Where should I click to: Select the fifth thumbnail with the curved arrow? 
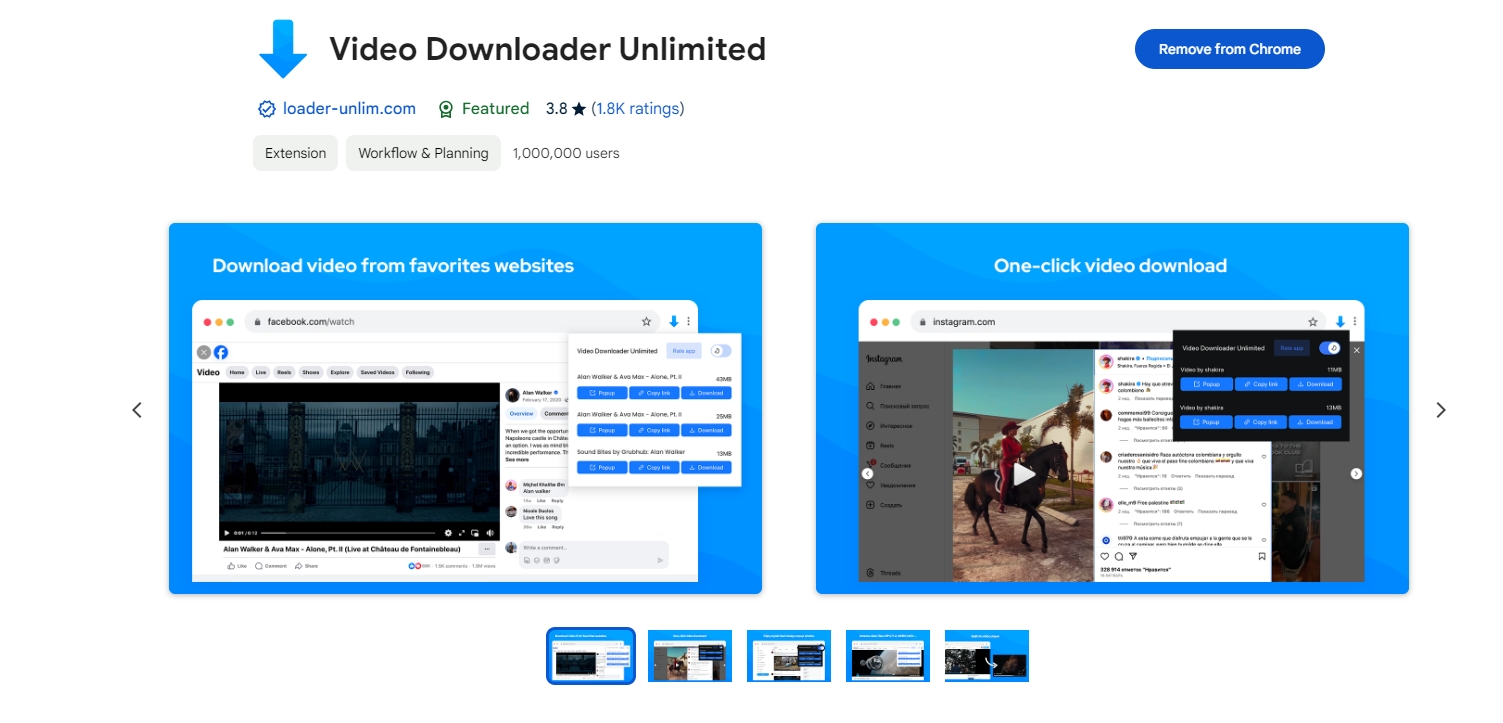(x=987, y=656)
